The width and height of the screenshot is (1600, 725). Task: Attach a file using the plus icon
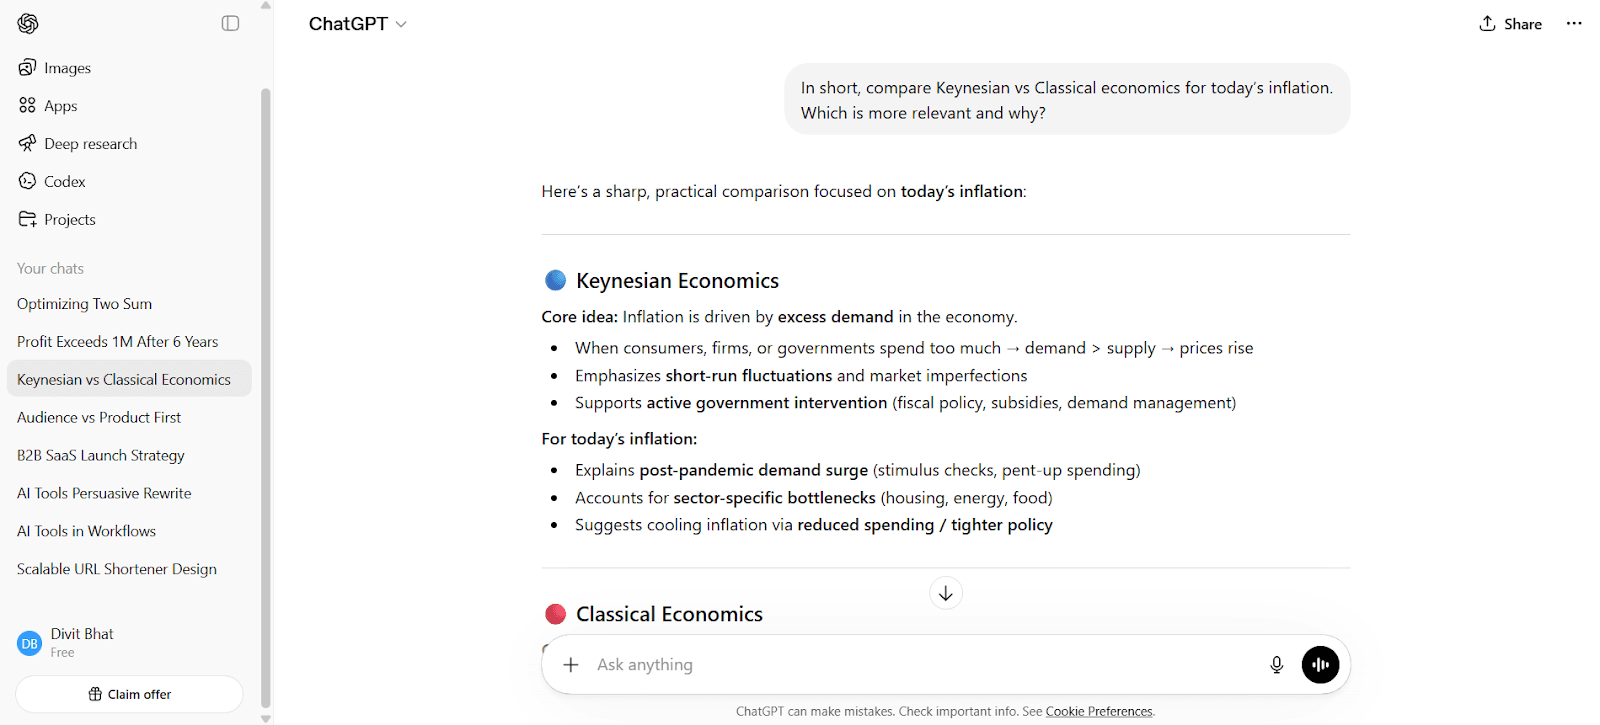[x=571, y=664]
